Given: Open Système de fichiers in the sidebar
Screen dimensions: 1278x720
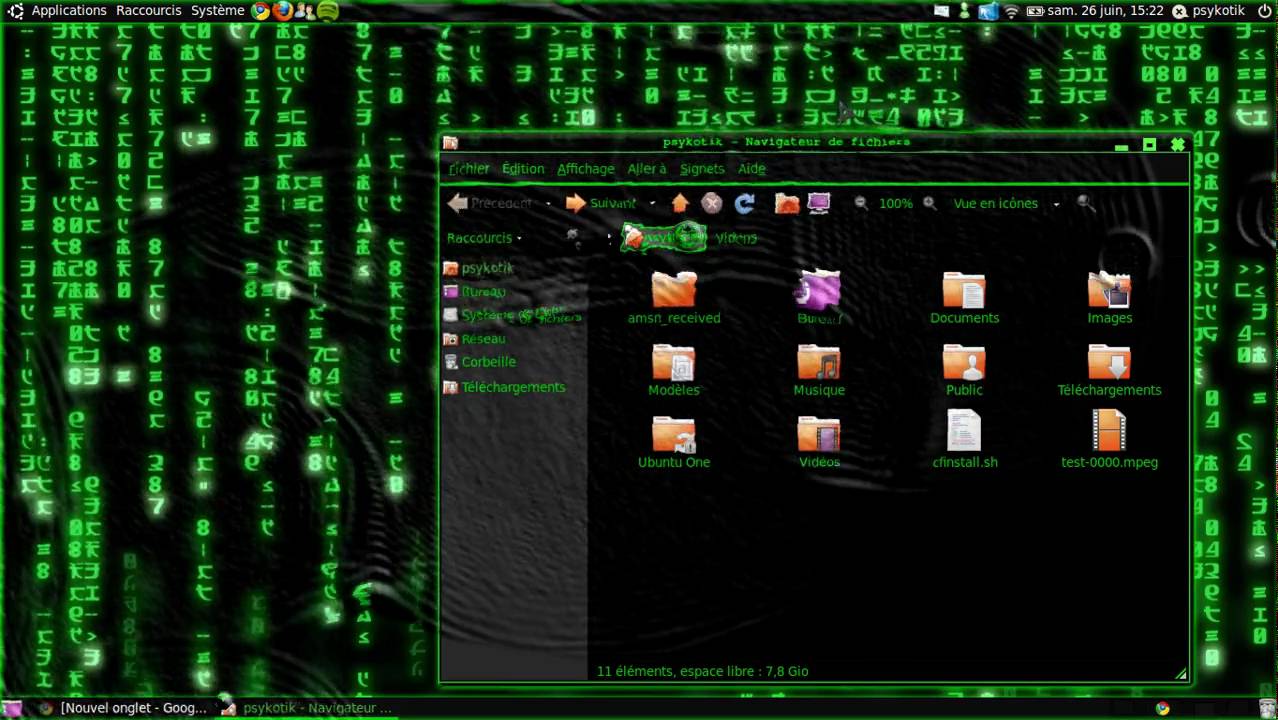Looking at the screenshot, I should click(x=512, y=315).
